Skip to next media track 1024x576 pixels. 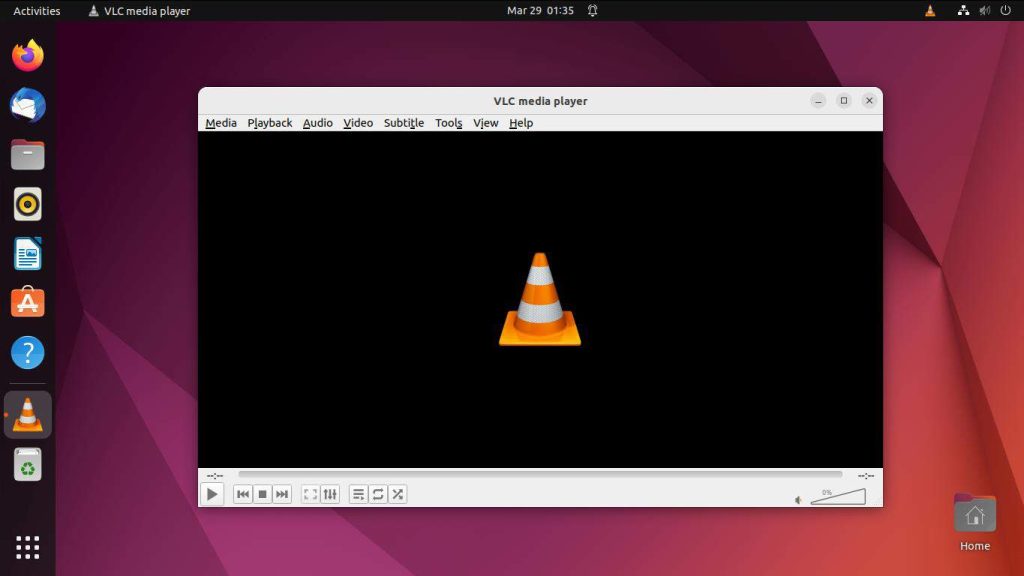pos(281,494)
